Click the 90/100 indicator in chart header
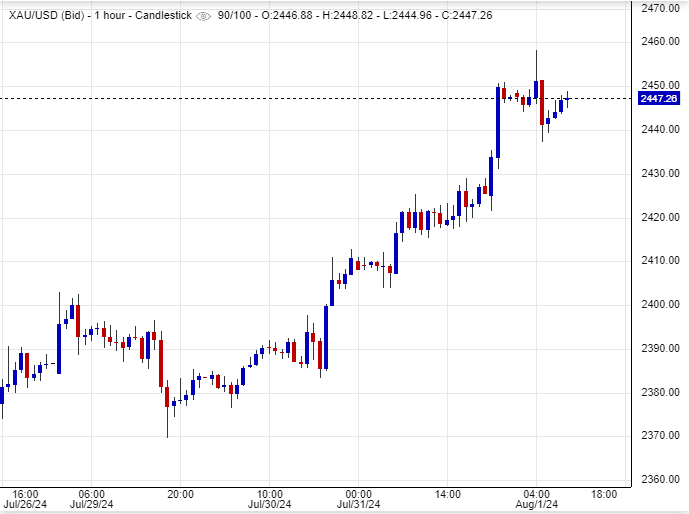Viewport: 689px width, 514px height. coord(235,17)
